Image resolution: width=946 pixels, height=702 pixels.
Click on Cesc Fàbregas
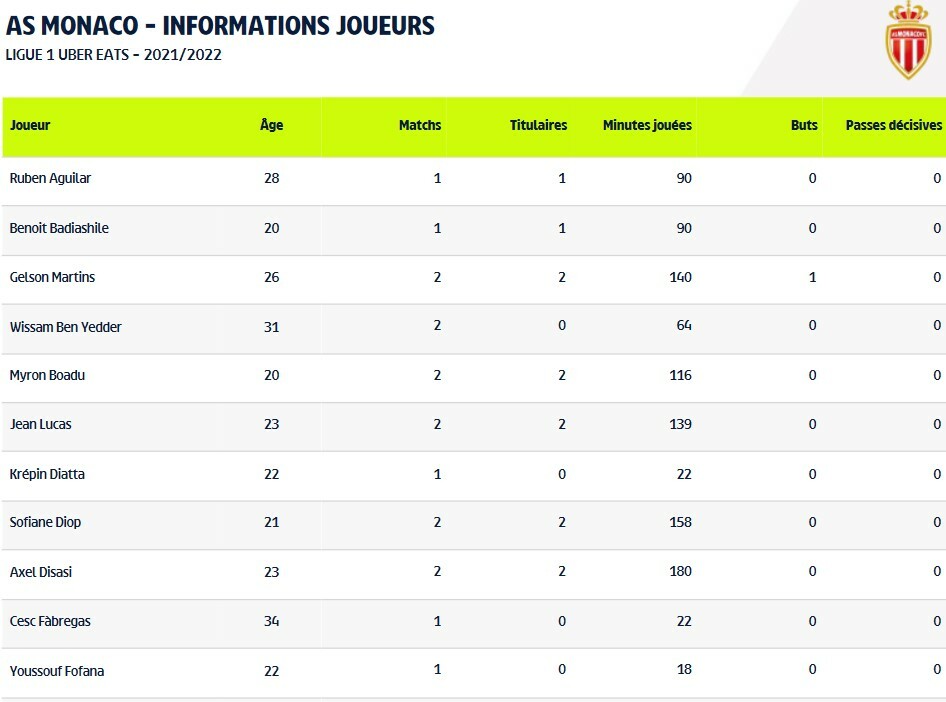click(x=50, y=622)
